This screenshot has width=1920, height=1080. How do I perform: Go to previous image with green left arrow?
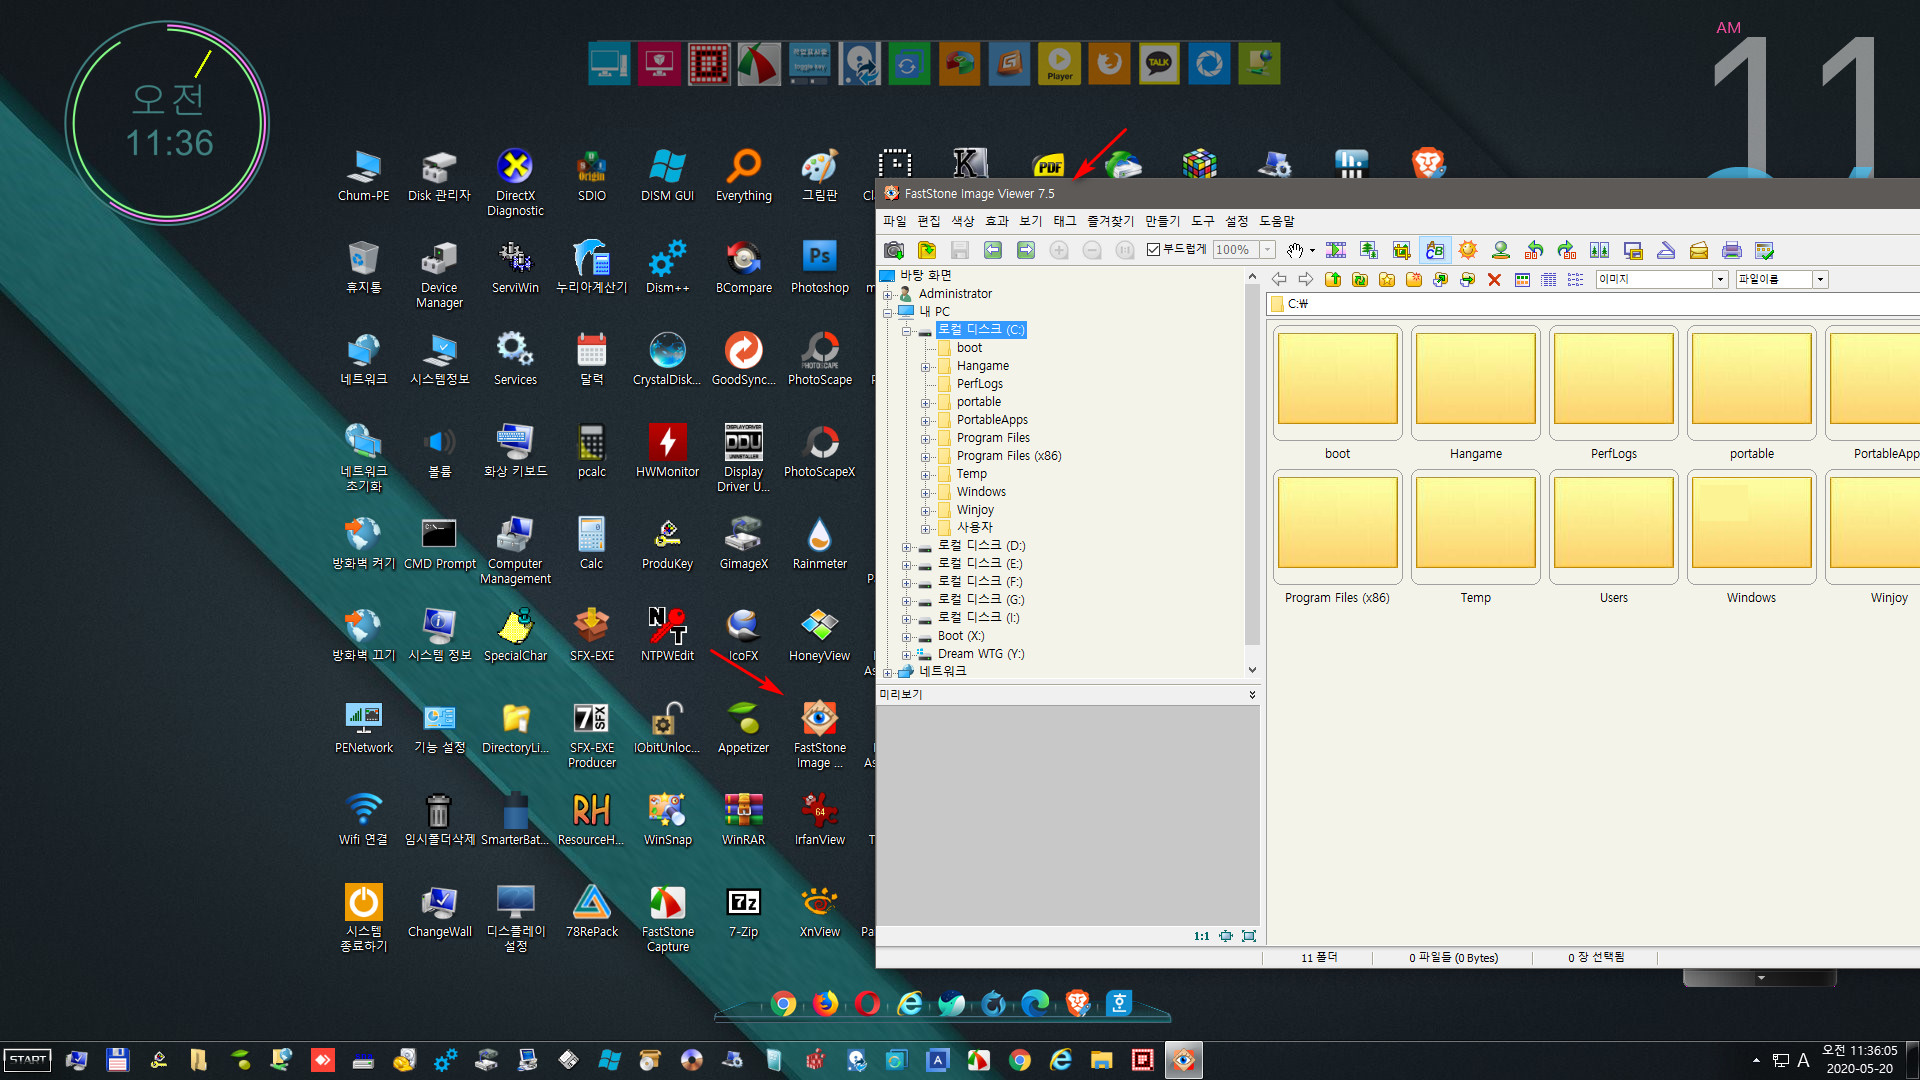point(993,250)
